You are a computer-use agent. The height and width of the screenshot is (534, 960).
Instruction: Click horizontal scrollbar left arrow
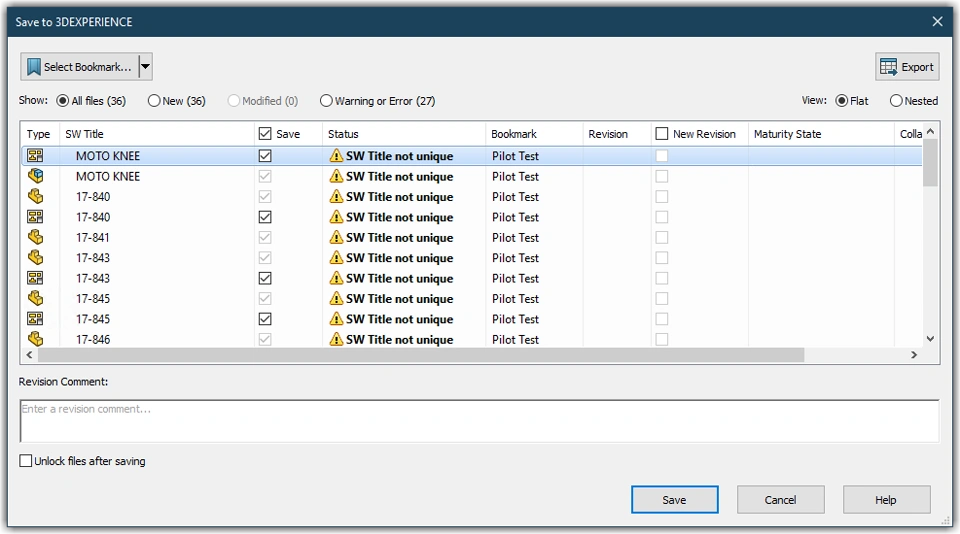[29, 355]
